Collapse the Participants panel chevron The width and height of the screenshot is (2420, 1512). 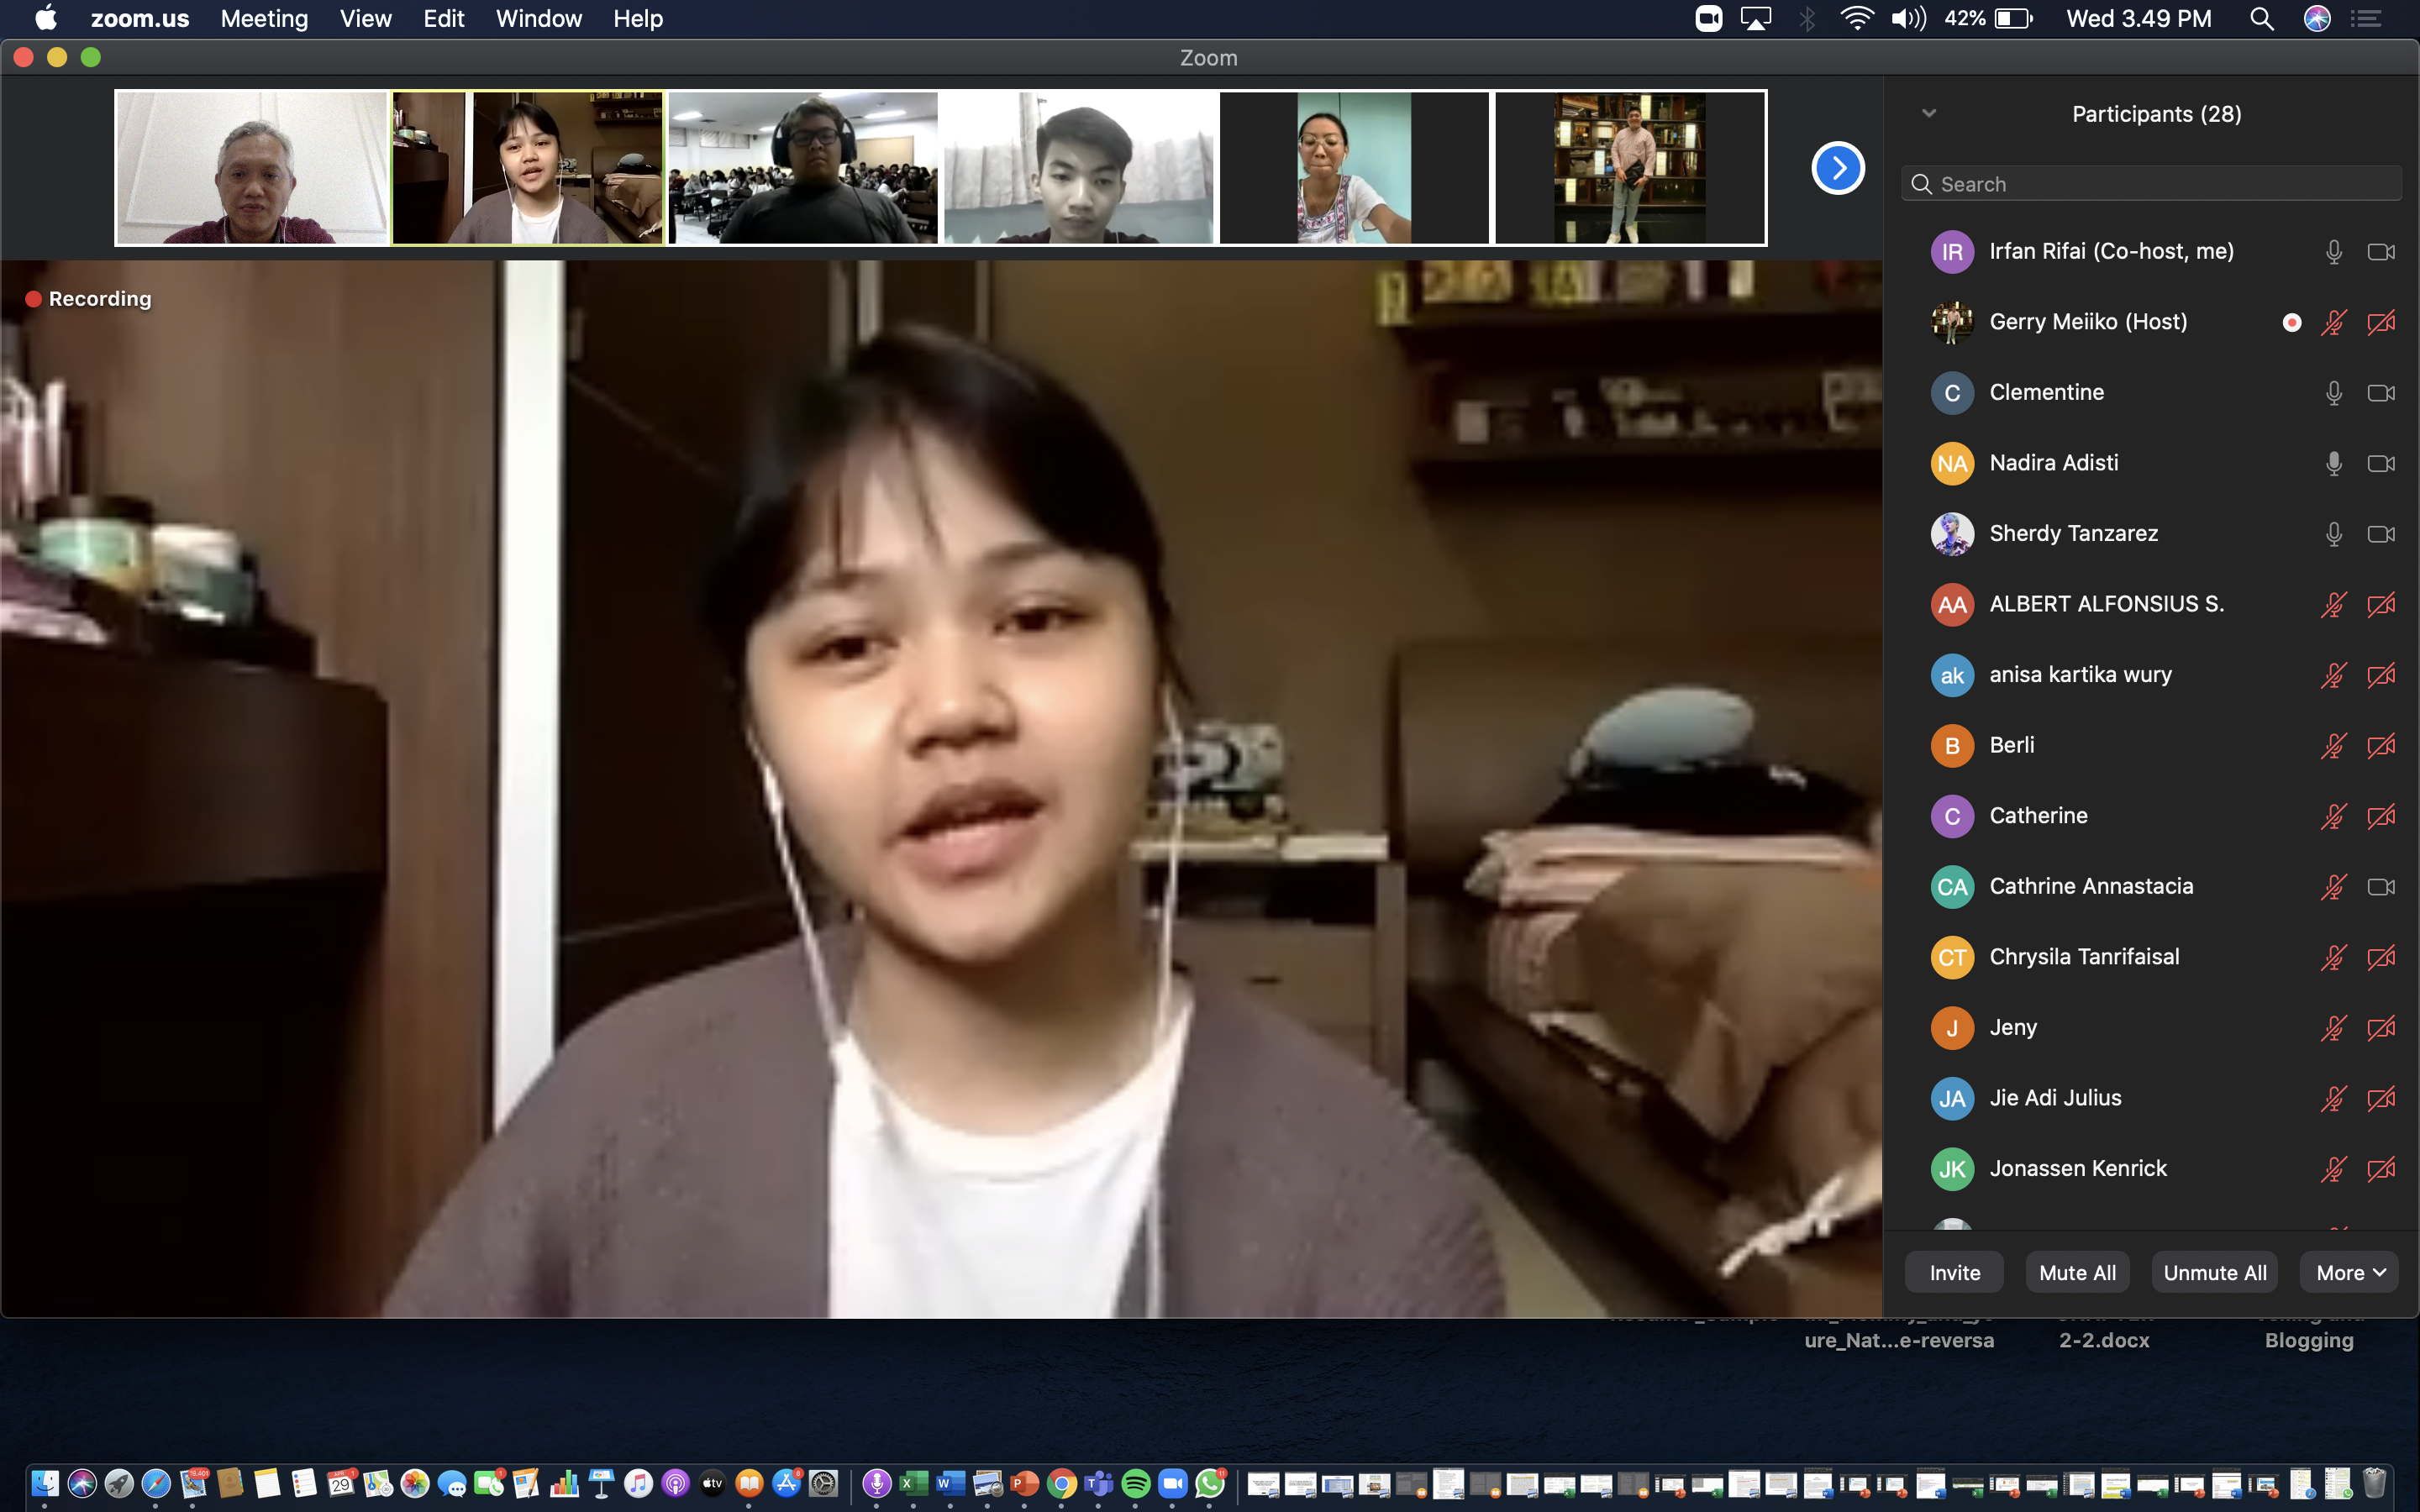click(x=1929, y=113)
